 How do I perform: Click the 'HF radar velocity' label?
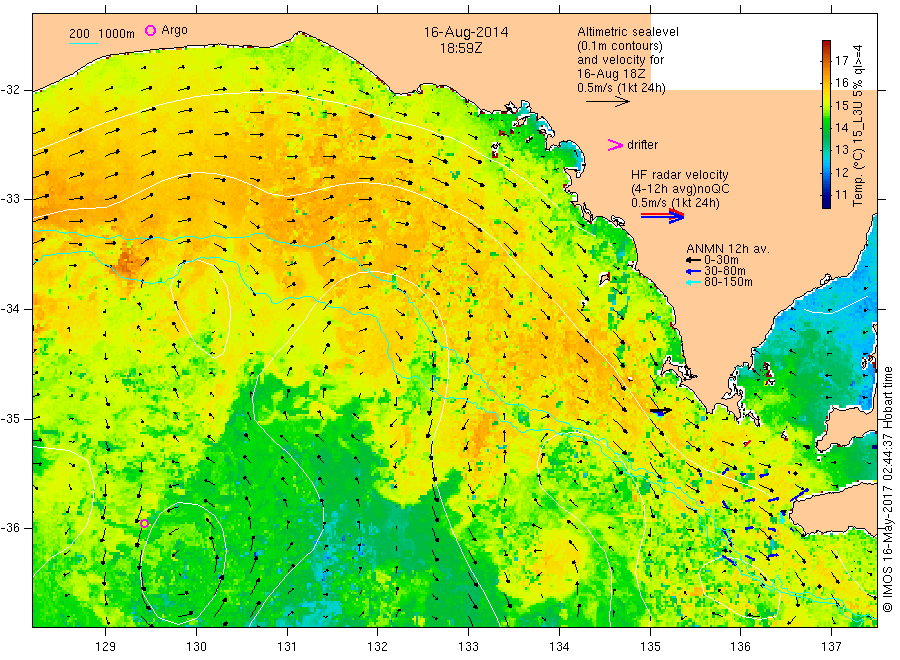[x=680, y=174]
